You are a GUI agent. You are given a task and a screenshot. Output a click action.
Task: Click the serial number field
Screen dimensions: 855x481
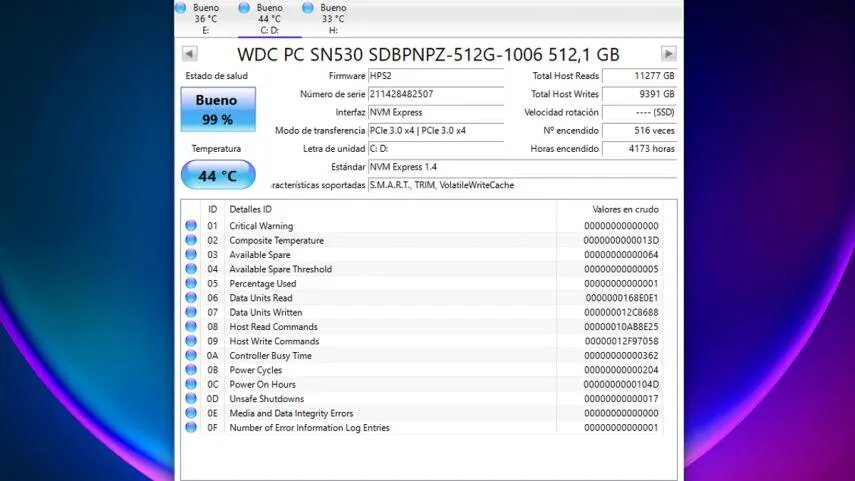(x=435, y=94)
